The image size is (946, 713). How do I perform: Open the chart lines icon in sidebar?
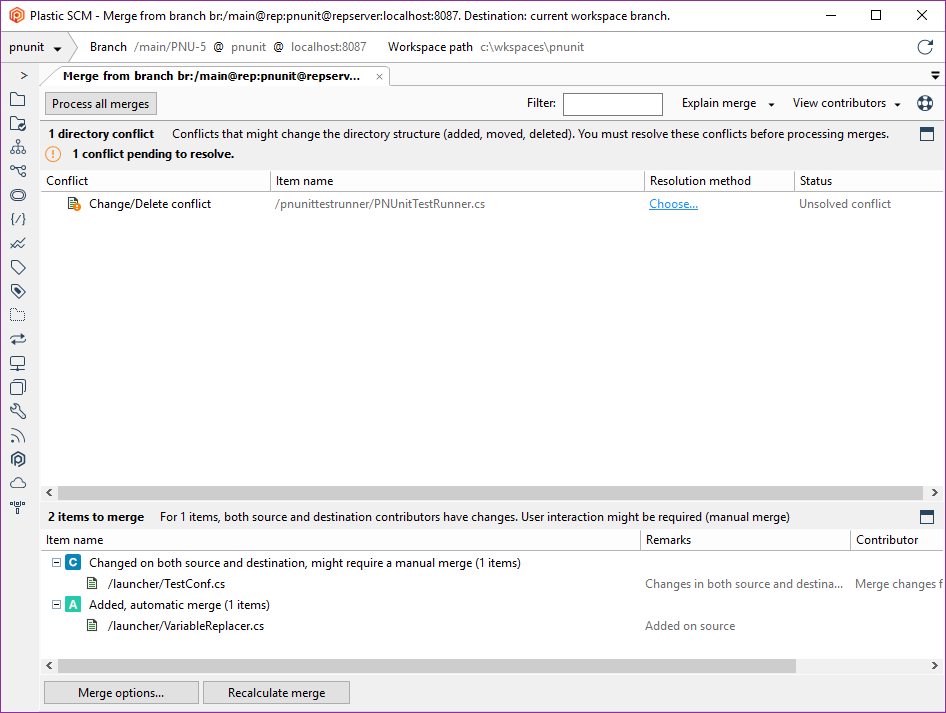coord(18,243)
